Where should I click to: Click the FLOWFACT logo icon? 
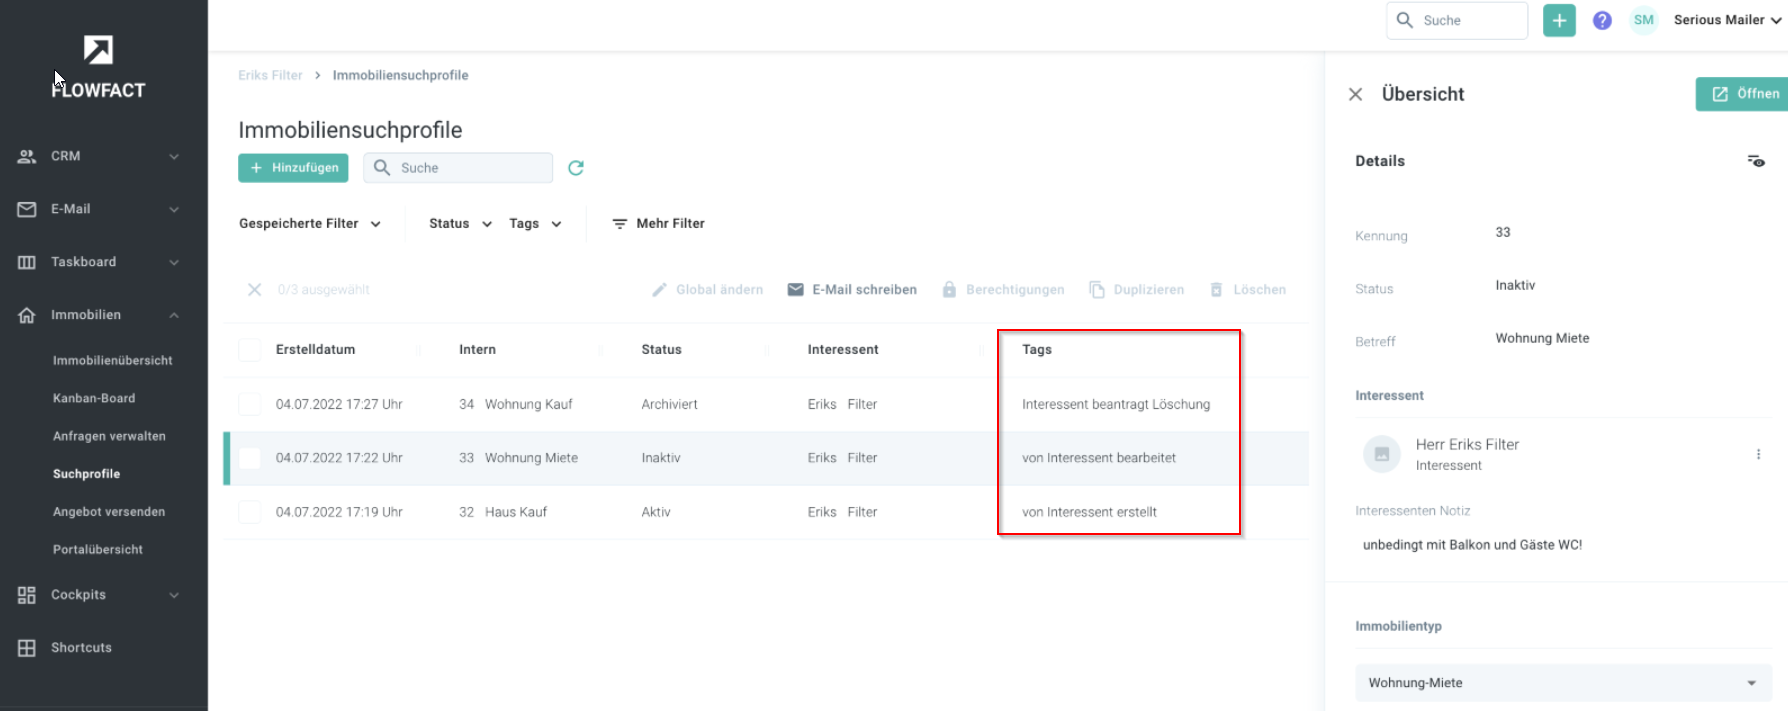coord(98,50)
